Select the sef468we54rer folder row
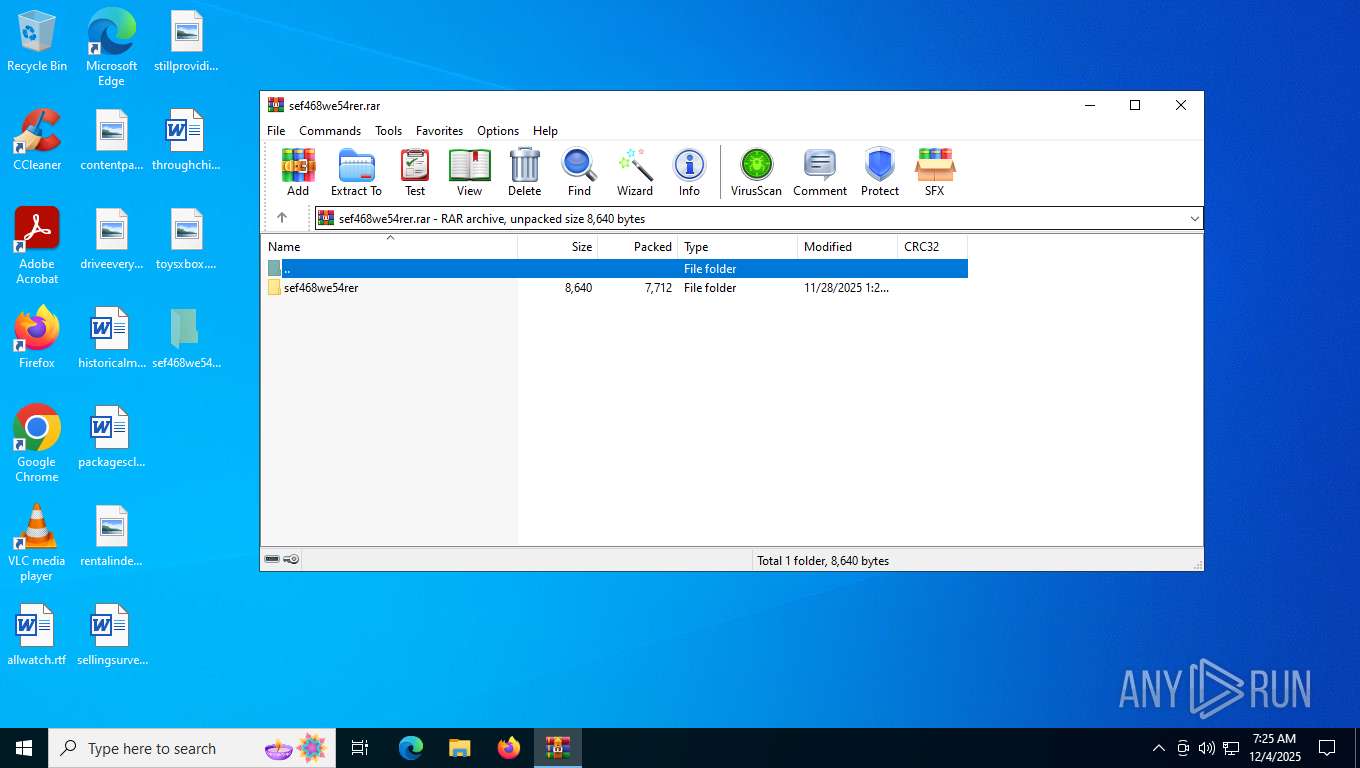This screenshot has height=768, width=1360. coord(615,288)
